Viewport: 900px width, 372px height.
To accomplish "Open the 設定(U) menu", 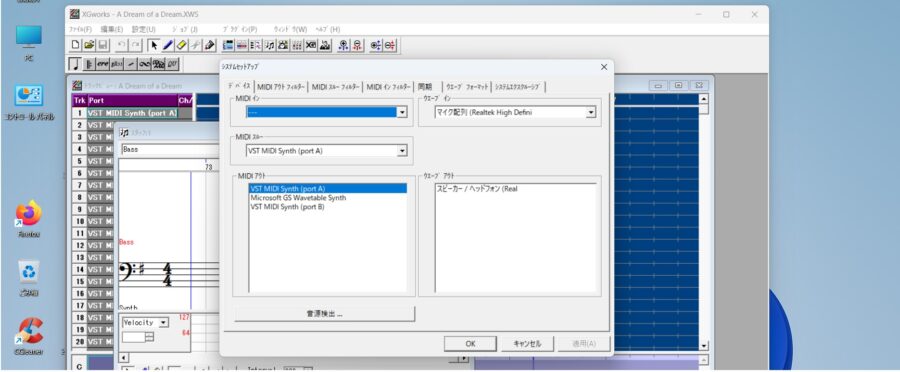I will (143, 29).
